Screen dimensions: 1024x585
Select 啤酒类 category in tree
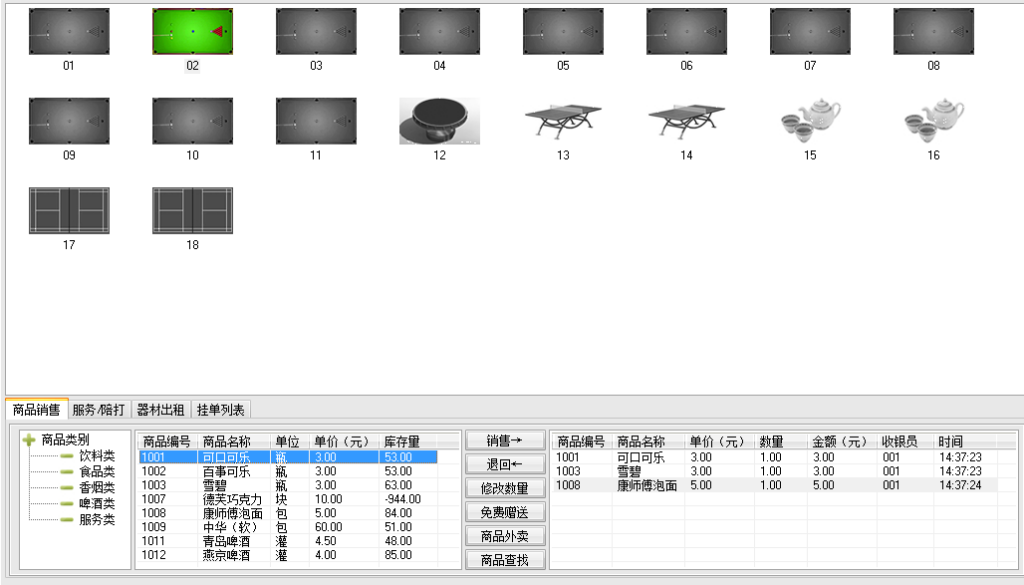[97, 504]
